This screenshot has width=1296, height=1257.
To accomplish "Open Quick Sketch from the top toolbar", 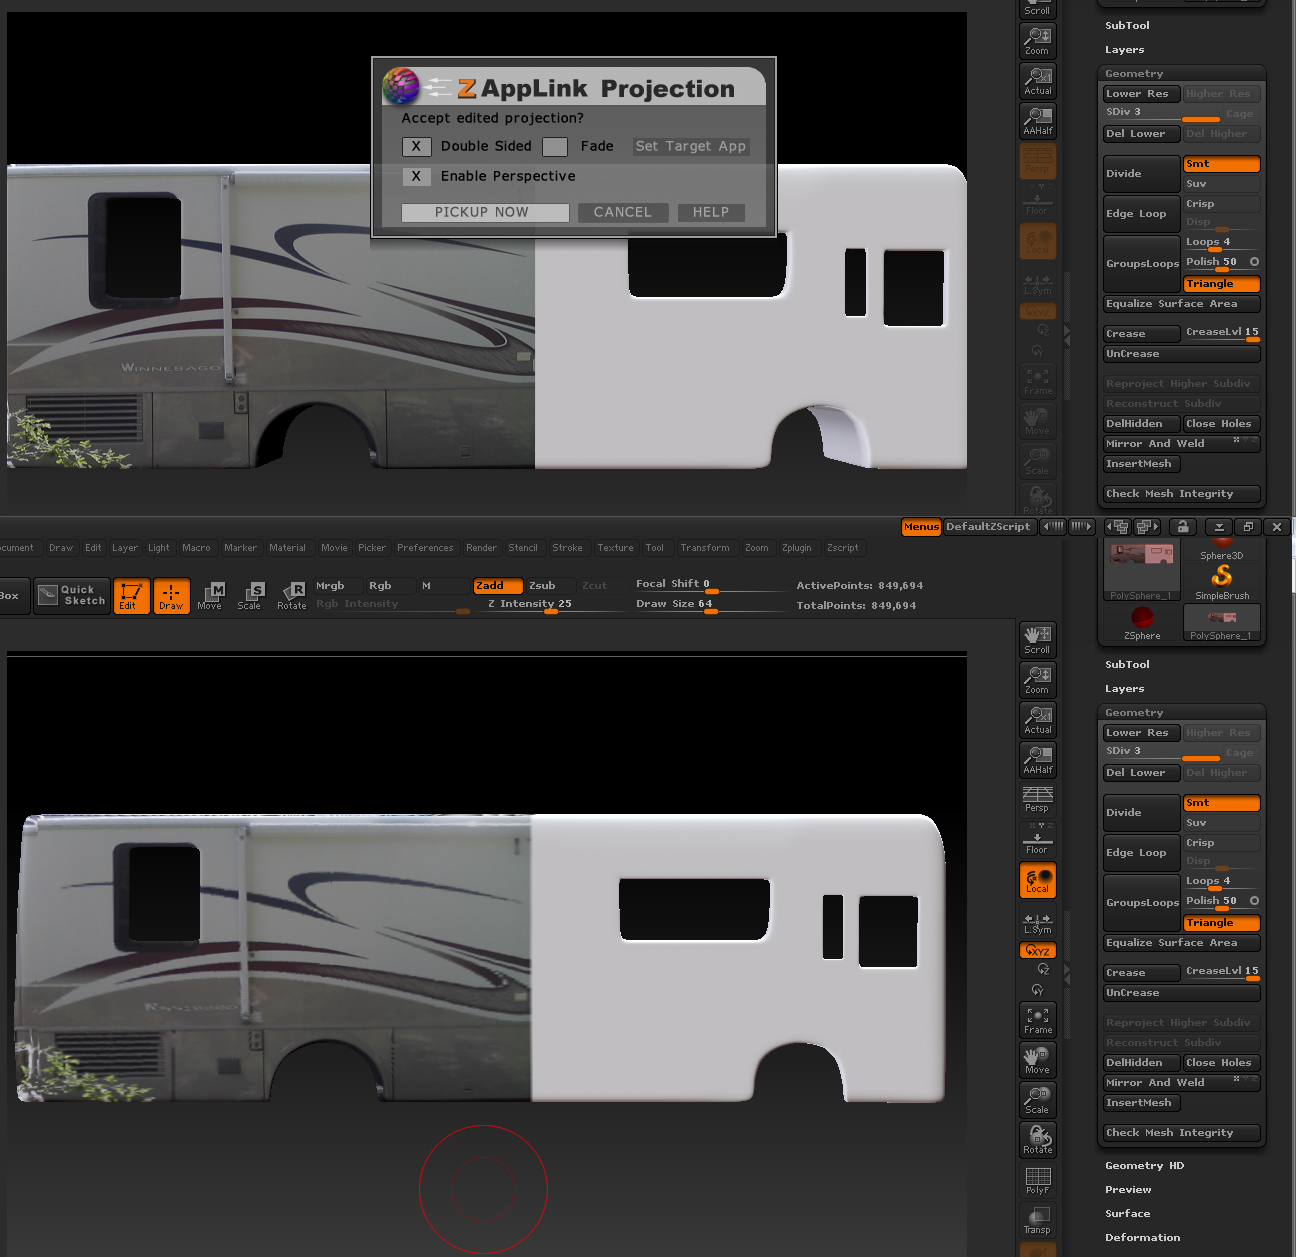I will (x=72, y=595).
